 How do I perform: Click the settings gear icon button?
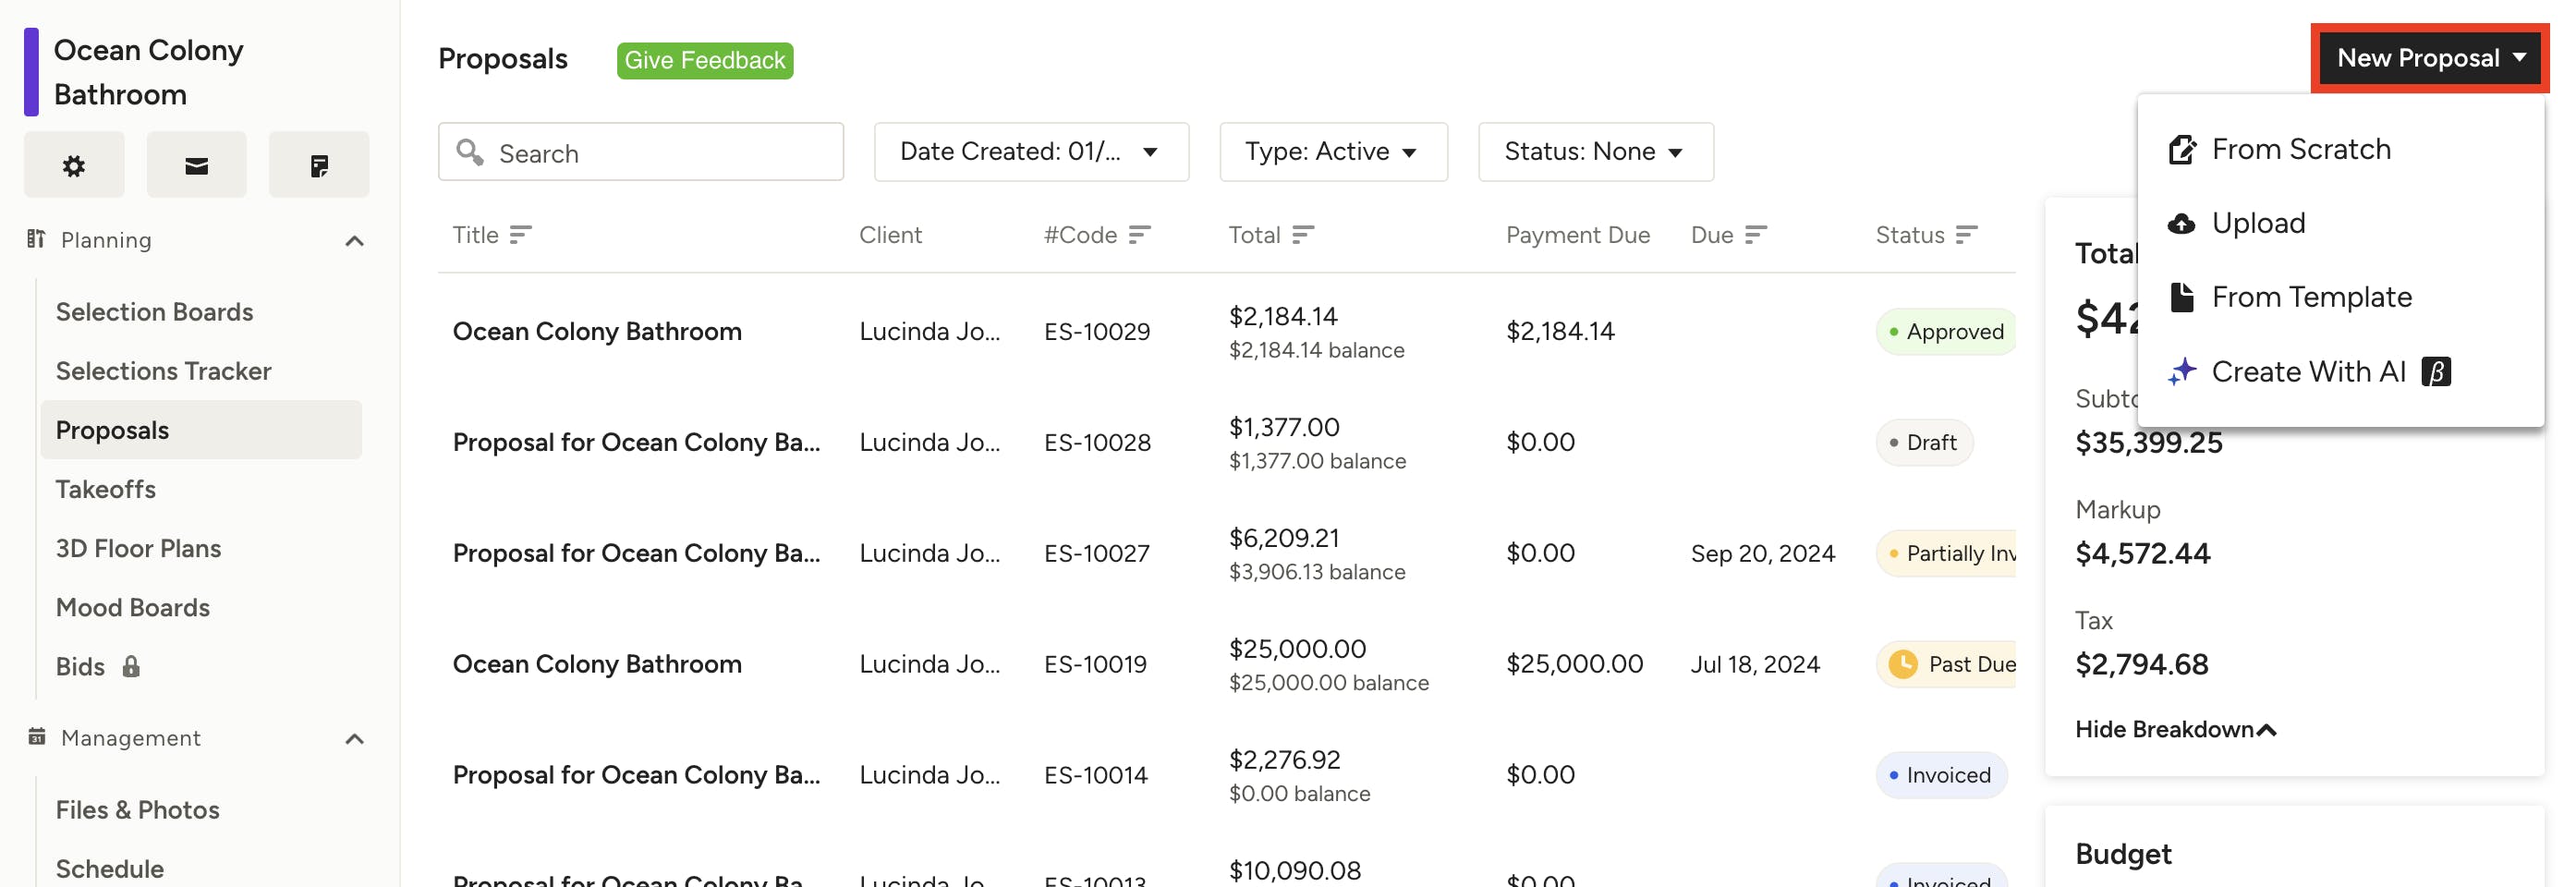click(x=74, y=165)
